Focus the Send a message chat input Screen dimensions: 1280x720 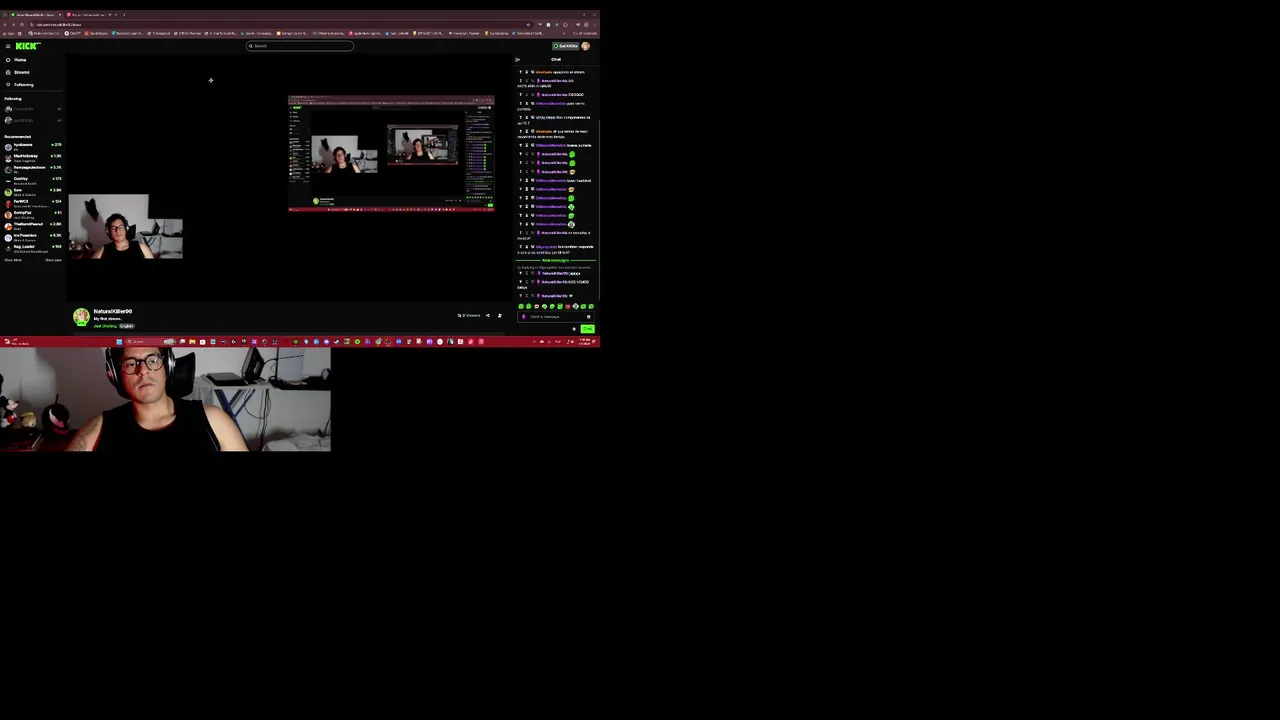pyautogui.click(x=554, y=317)
